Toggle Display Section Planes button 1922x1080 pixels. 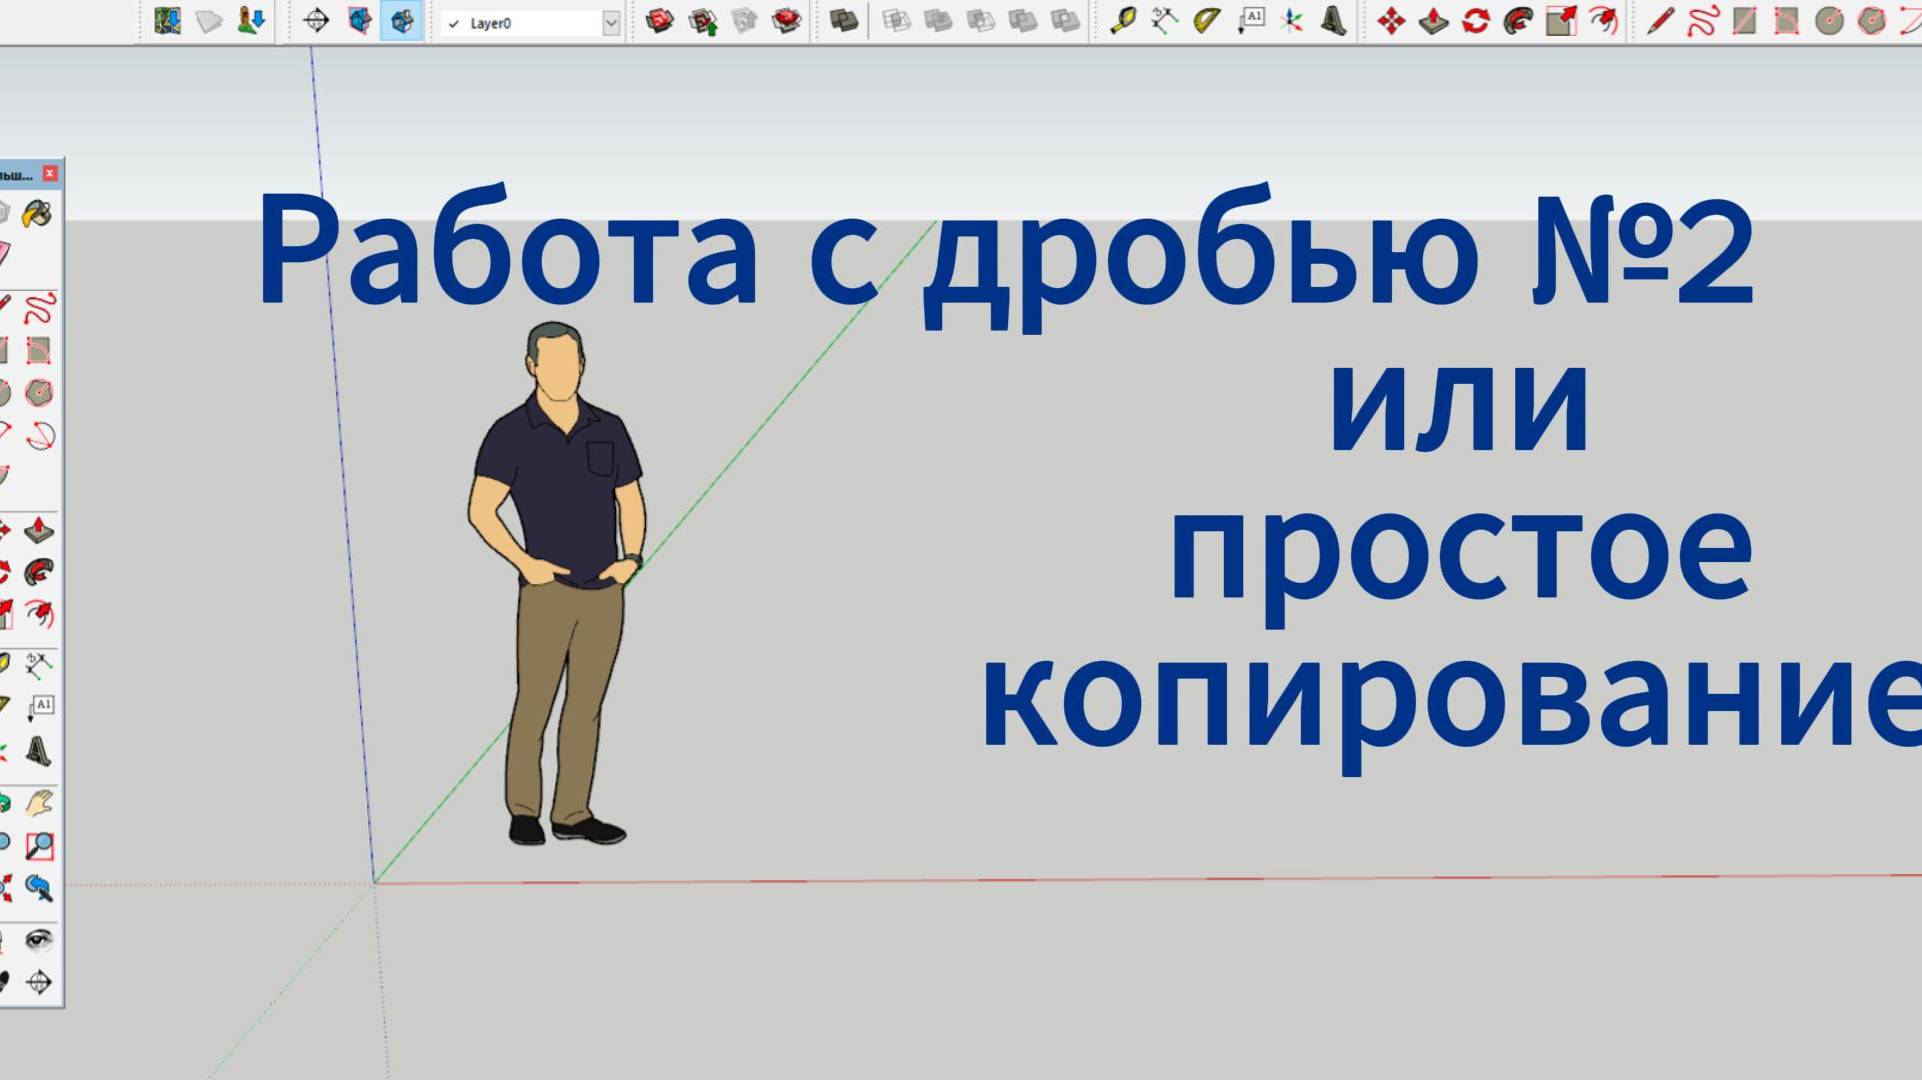(x=360, y=21)
